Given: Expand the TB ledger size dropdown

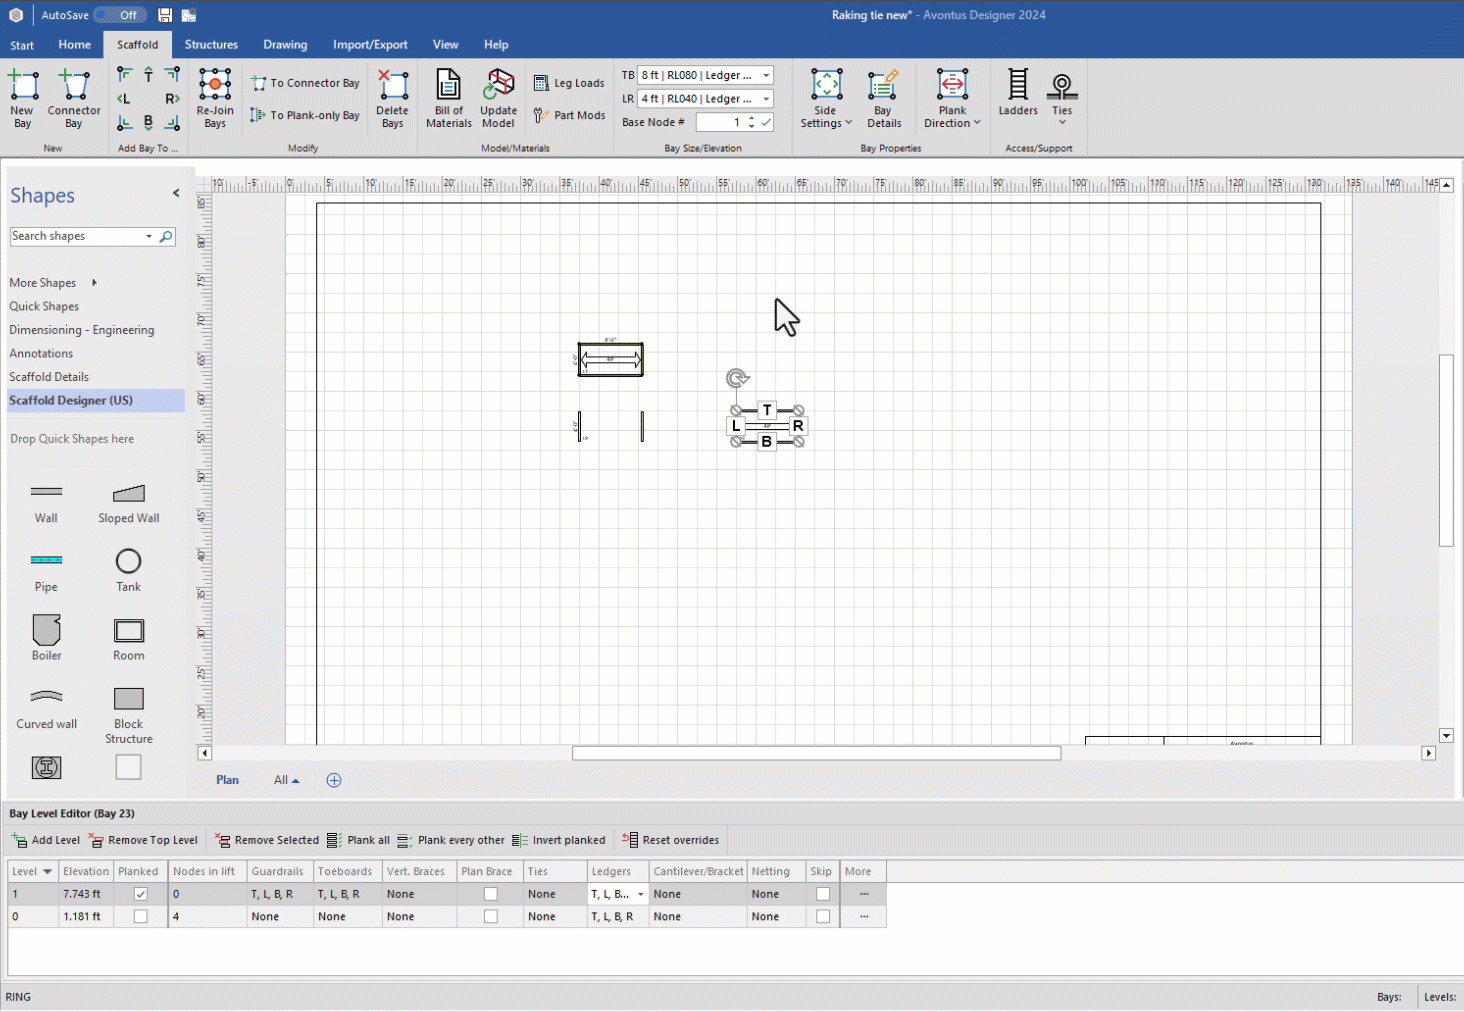Looking at the screenshot, I should pyautogui.click(x=766, y=75).
